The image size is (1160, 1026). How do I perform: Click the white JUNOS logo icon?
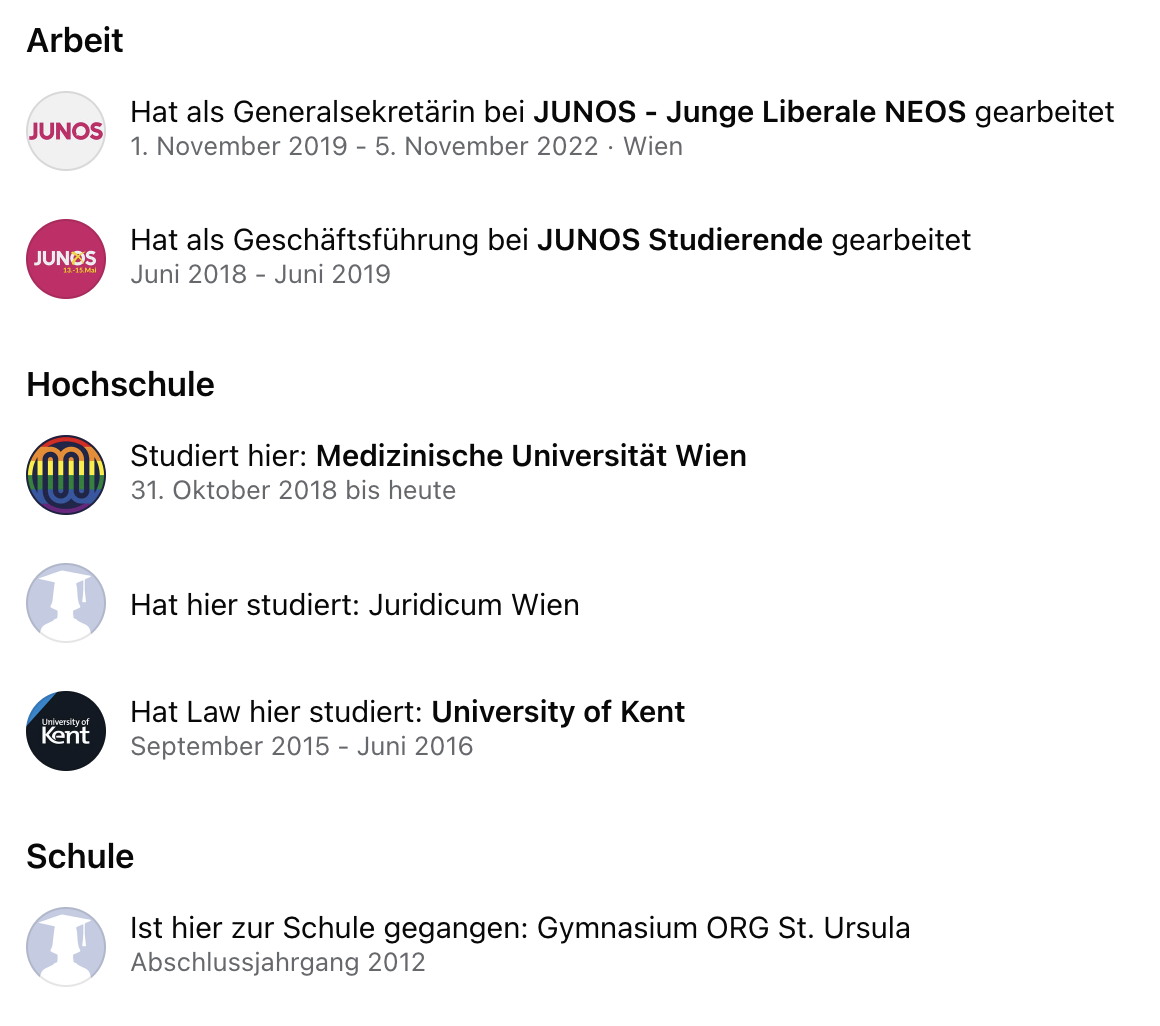coord(66,131)
